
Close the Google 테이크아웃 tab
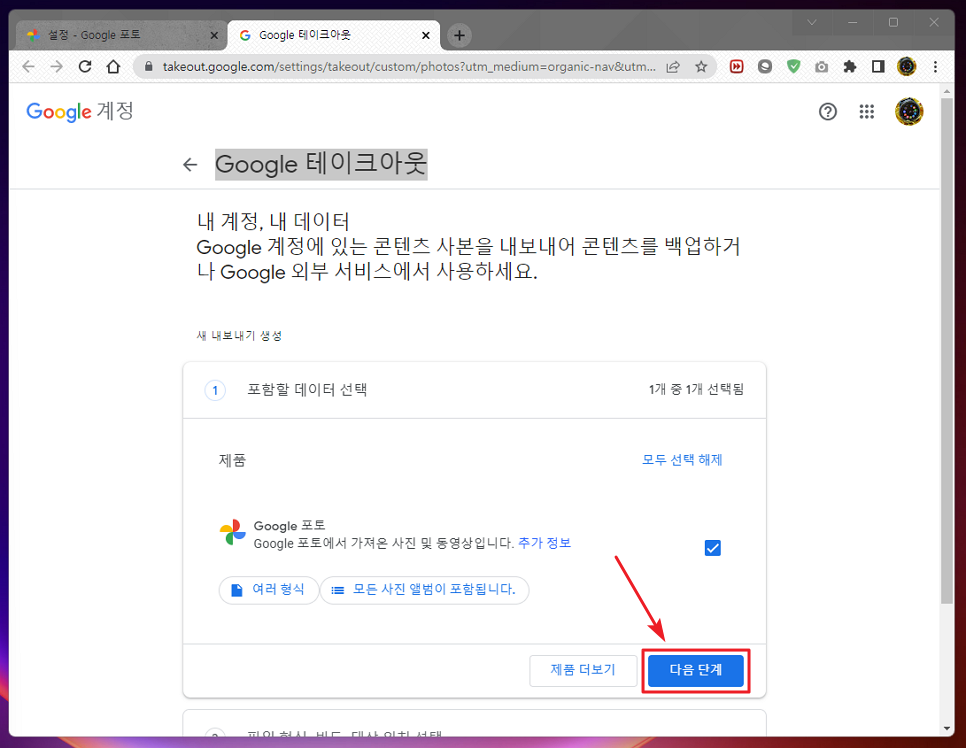coord(426,36)
